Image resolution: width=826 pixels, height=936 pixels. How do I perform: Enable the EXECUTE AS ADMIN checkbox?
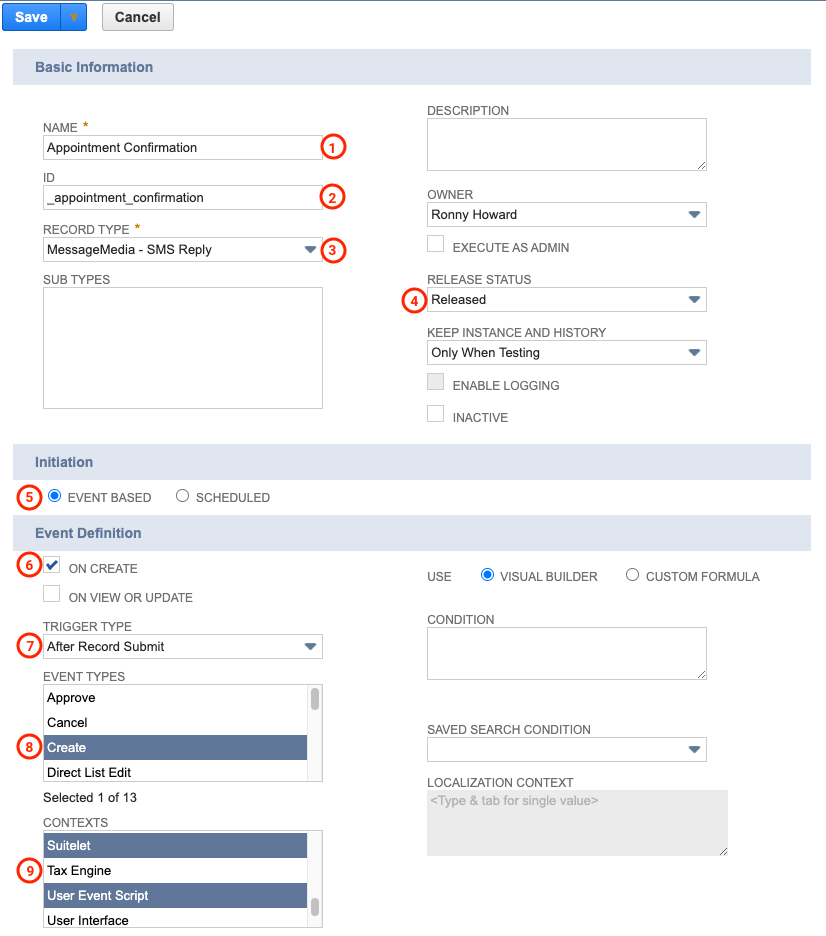(435, 243)
